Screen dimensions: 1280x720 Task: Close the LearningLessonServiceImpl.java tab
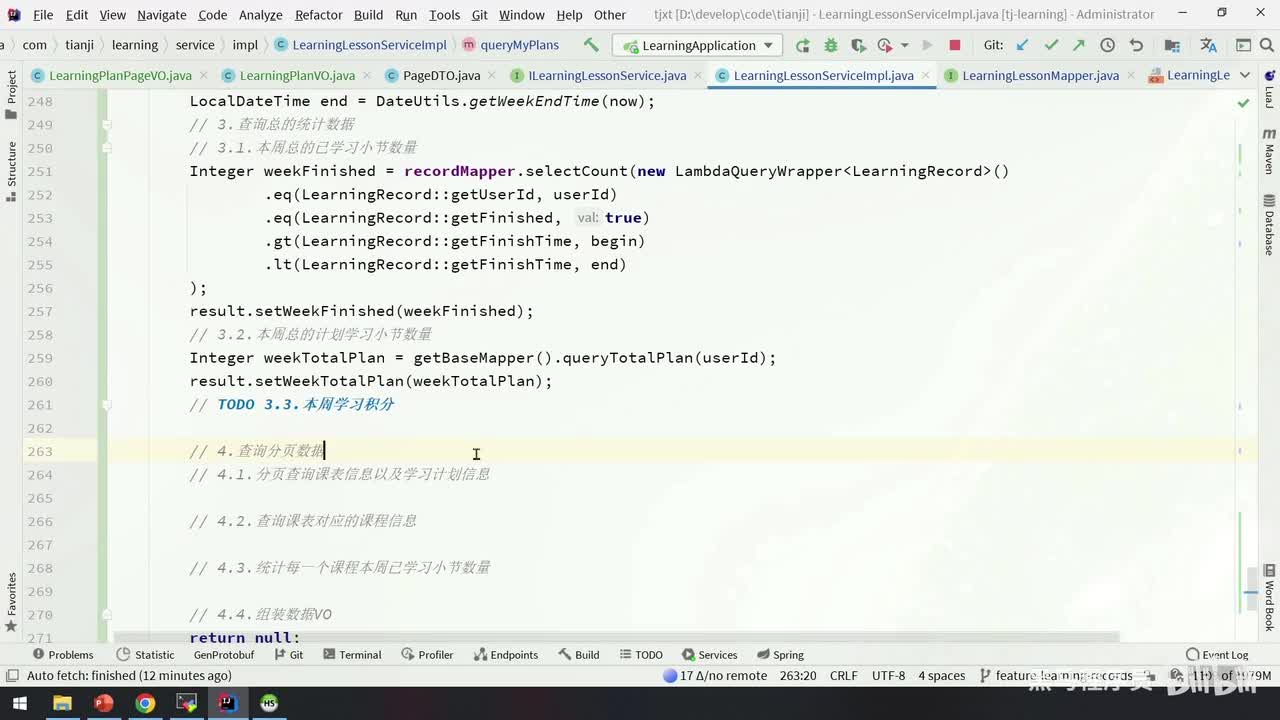[924, 75]
